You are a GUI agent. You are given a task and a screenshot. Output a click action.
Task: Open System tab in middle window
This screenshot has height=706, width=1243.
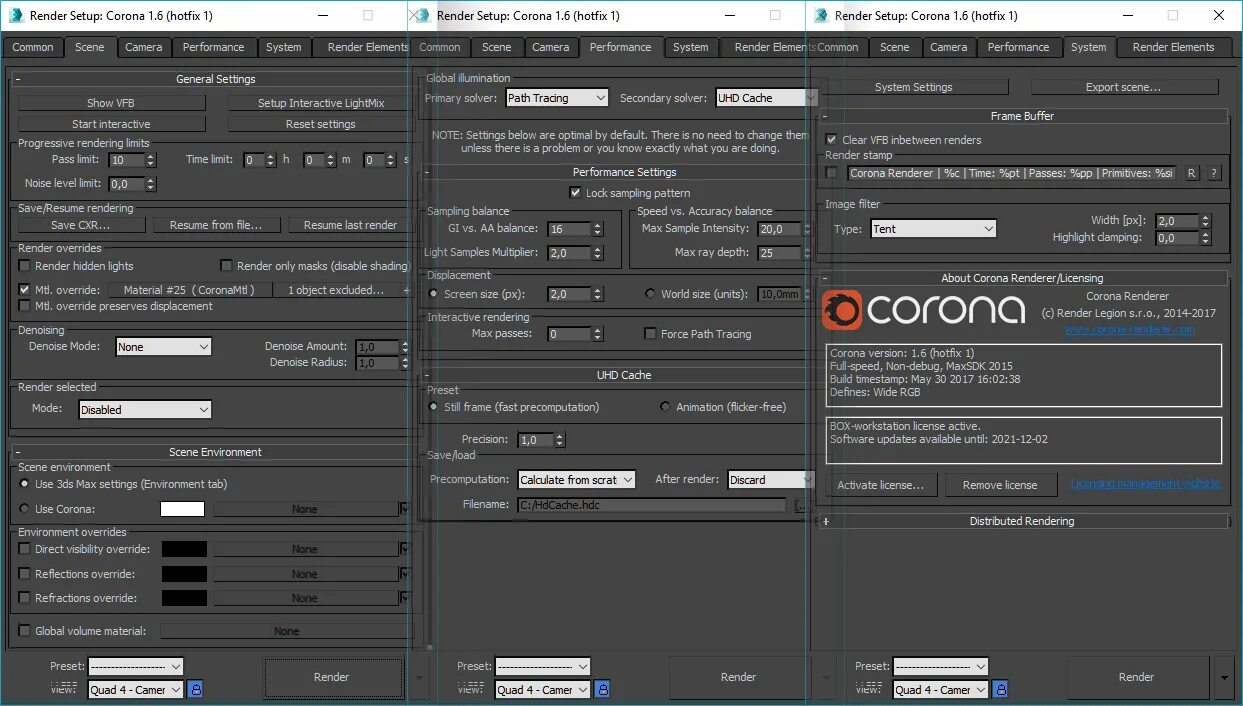[x=691, y=47]
